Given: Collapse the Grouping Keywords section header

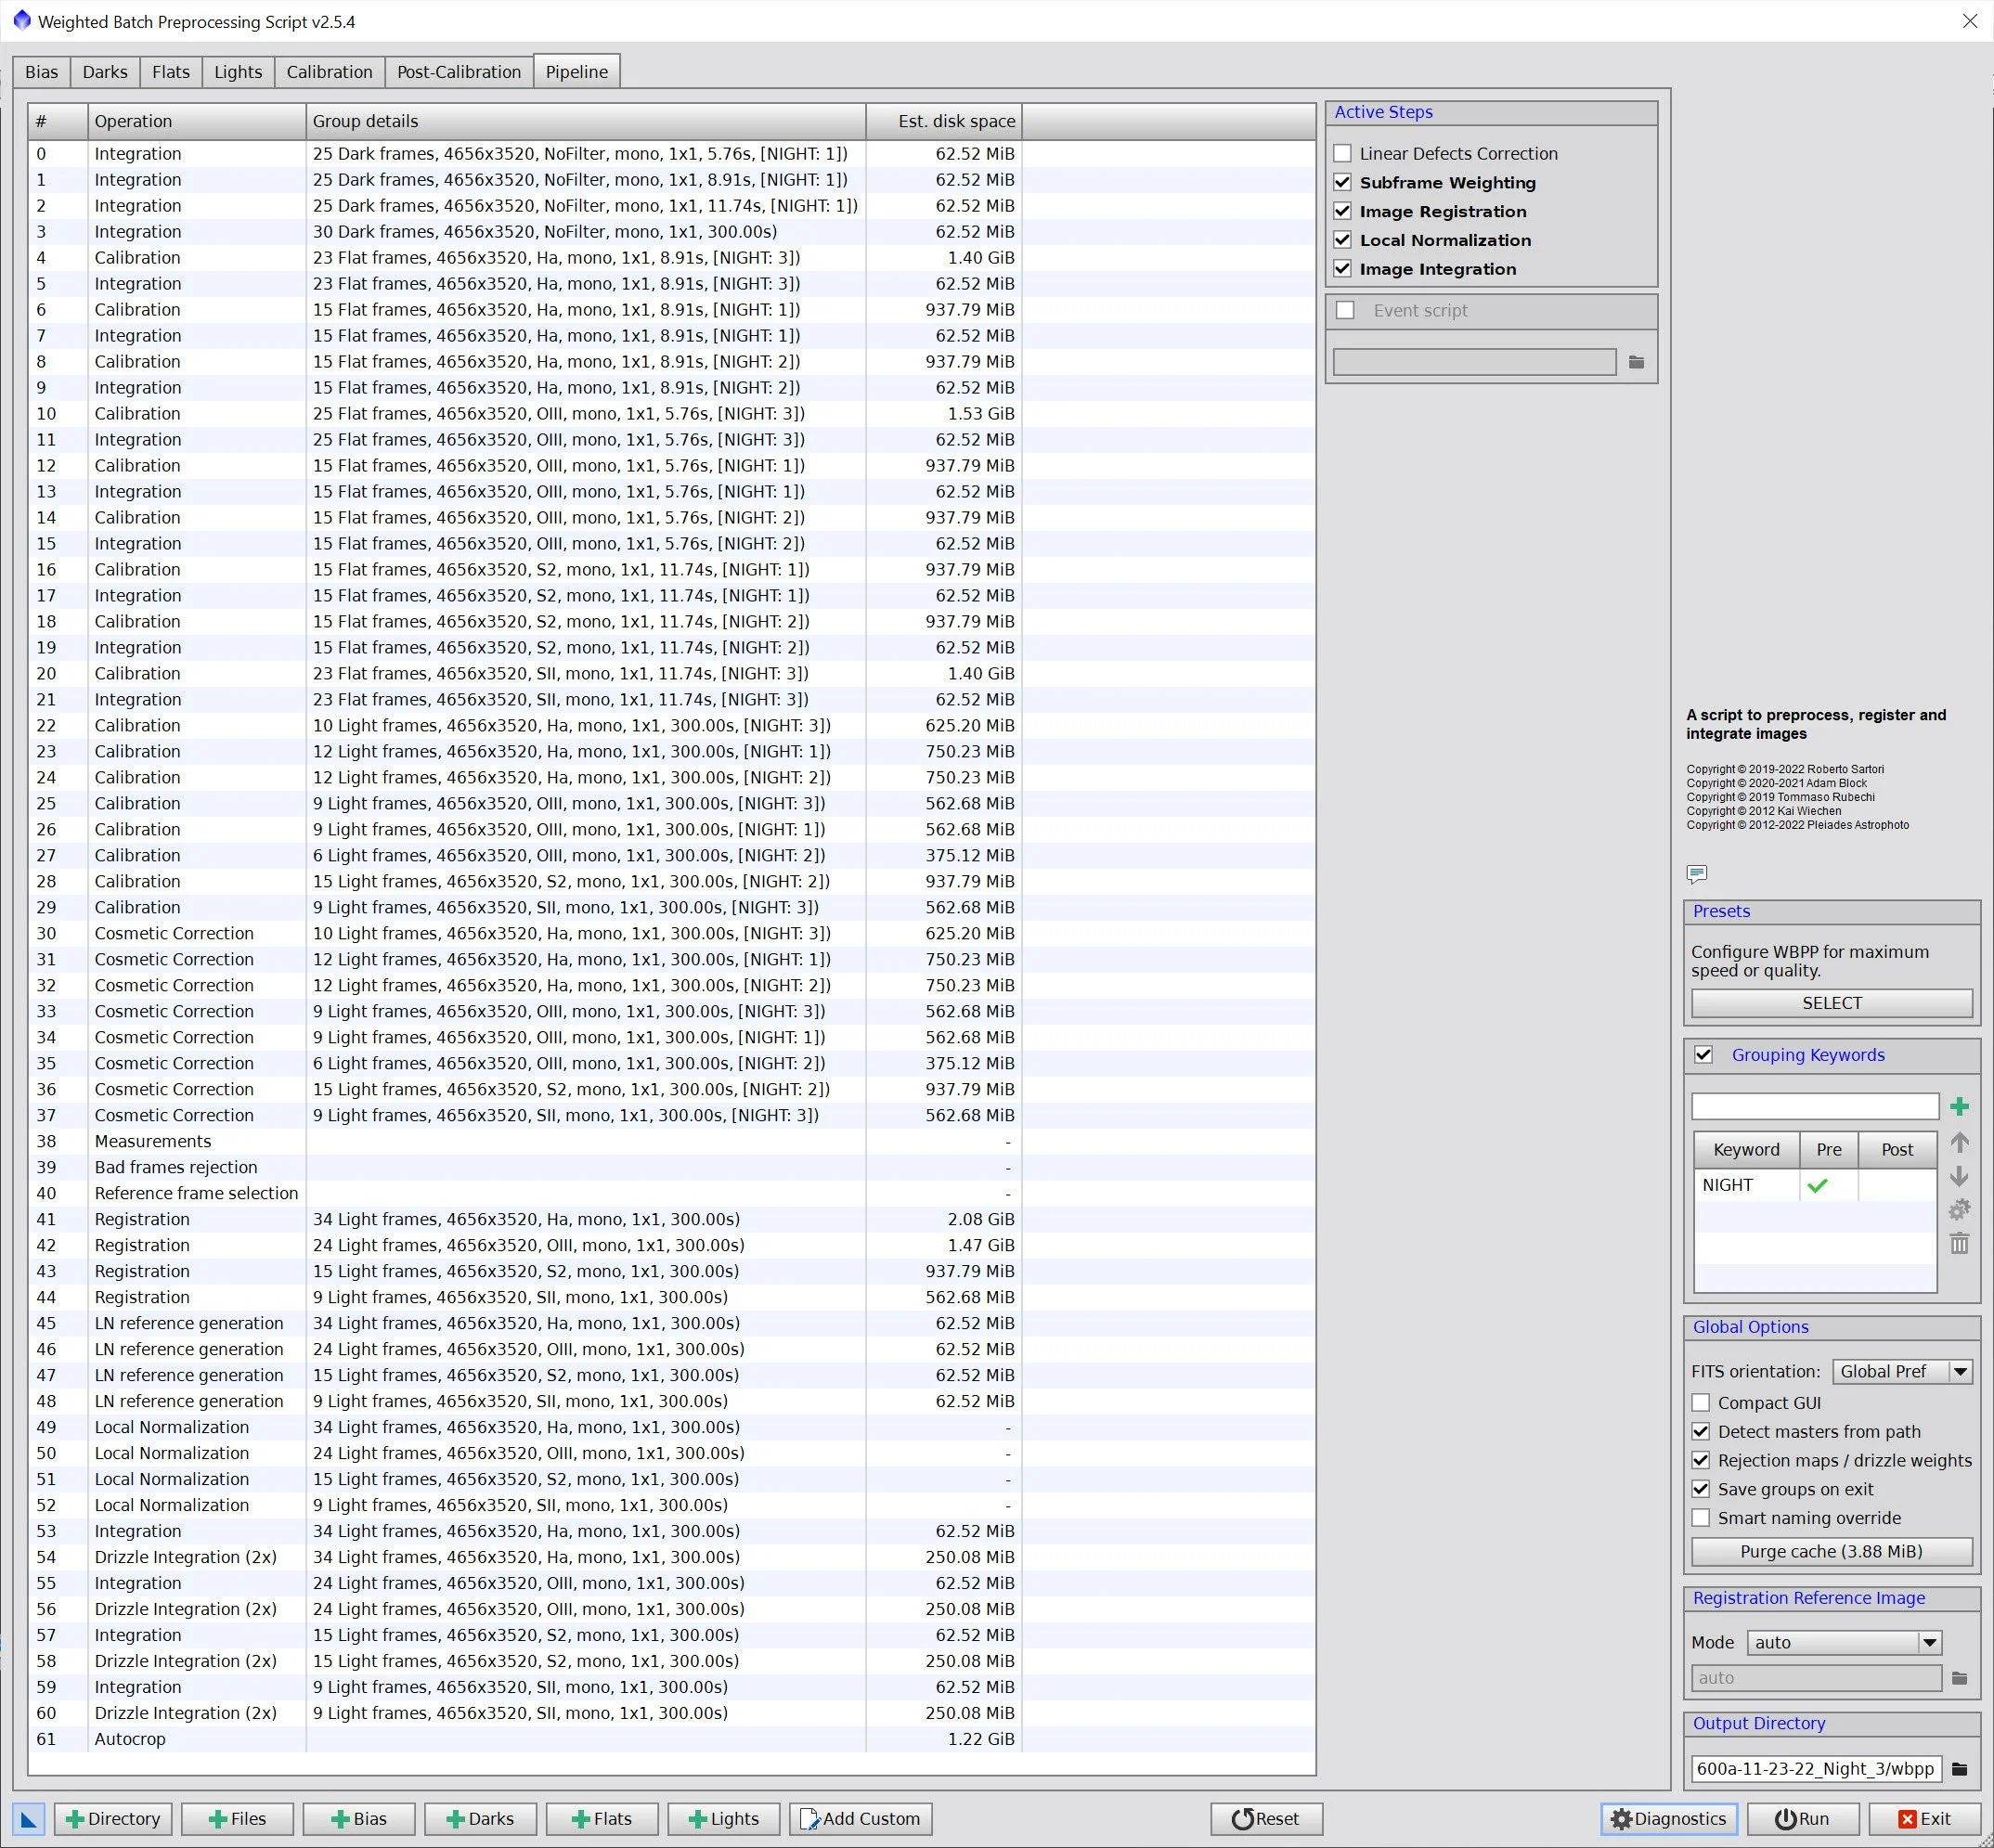Looking at the screenshot, I should 1807,1055.
